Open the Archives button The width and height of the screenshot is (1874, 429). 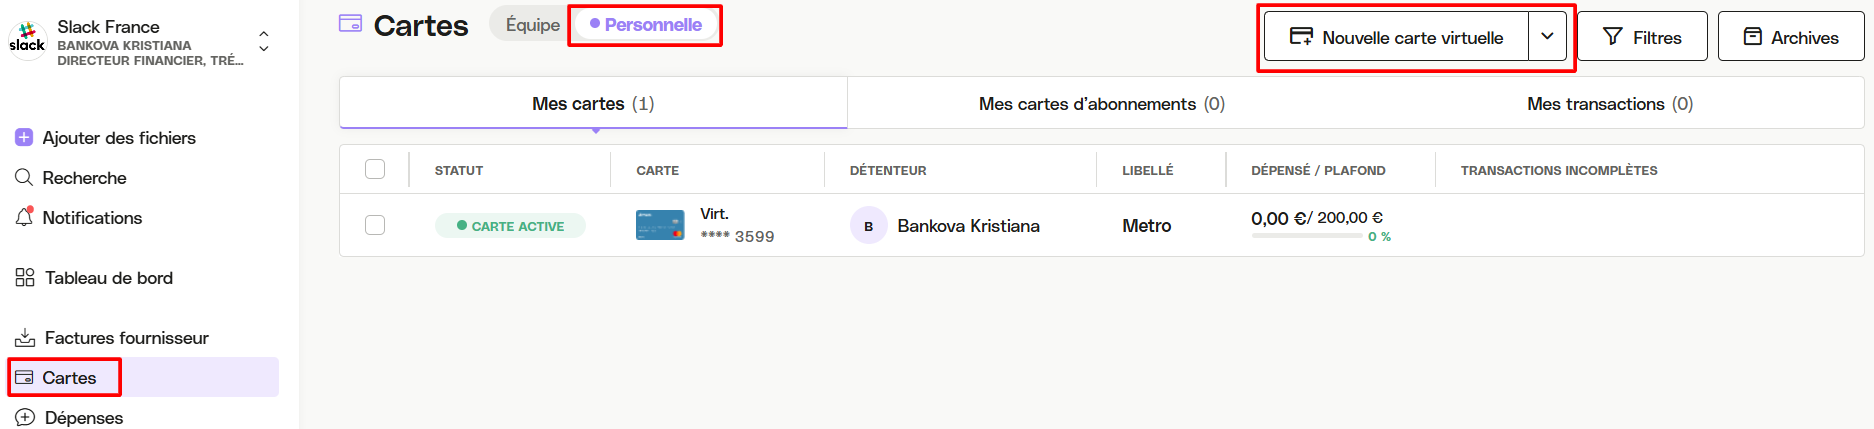(x=1791, y=37)
